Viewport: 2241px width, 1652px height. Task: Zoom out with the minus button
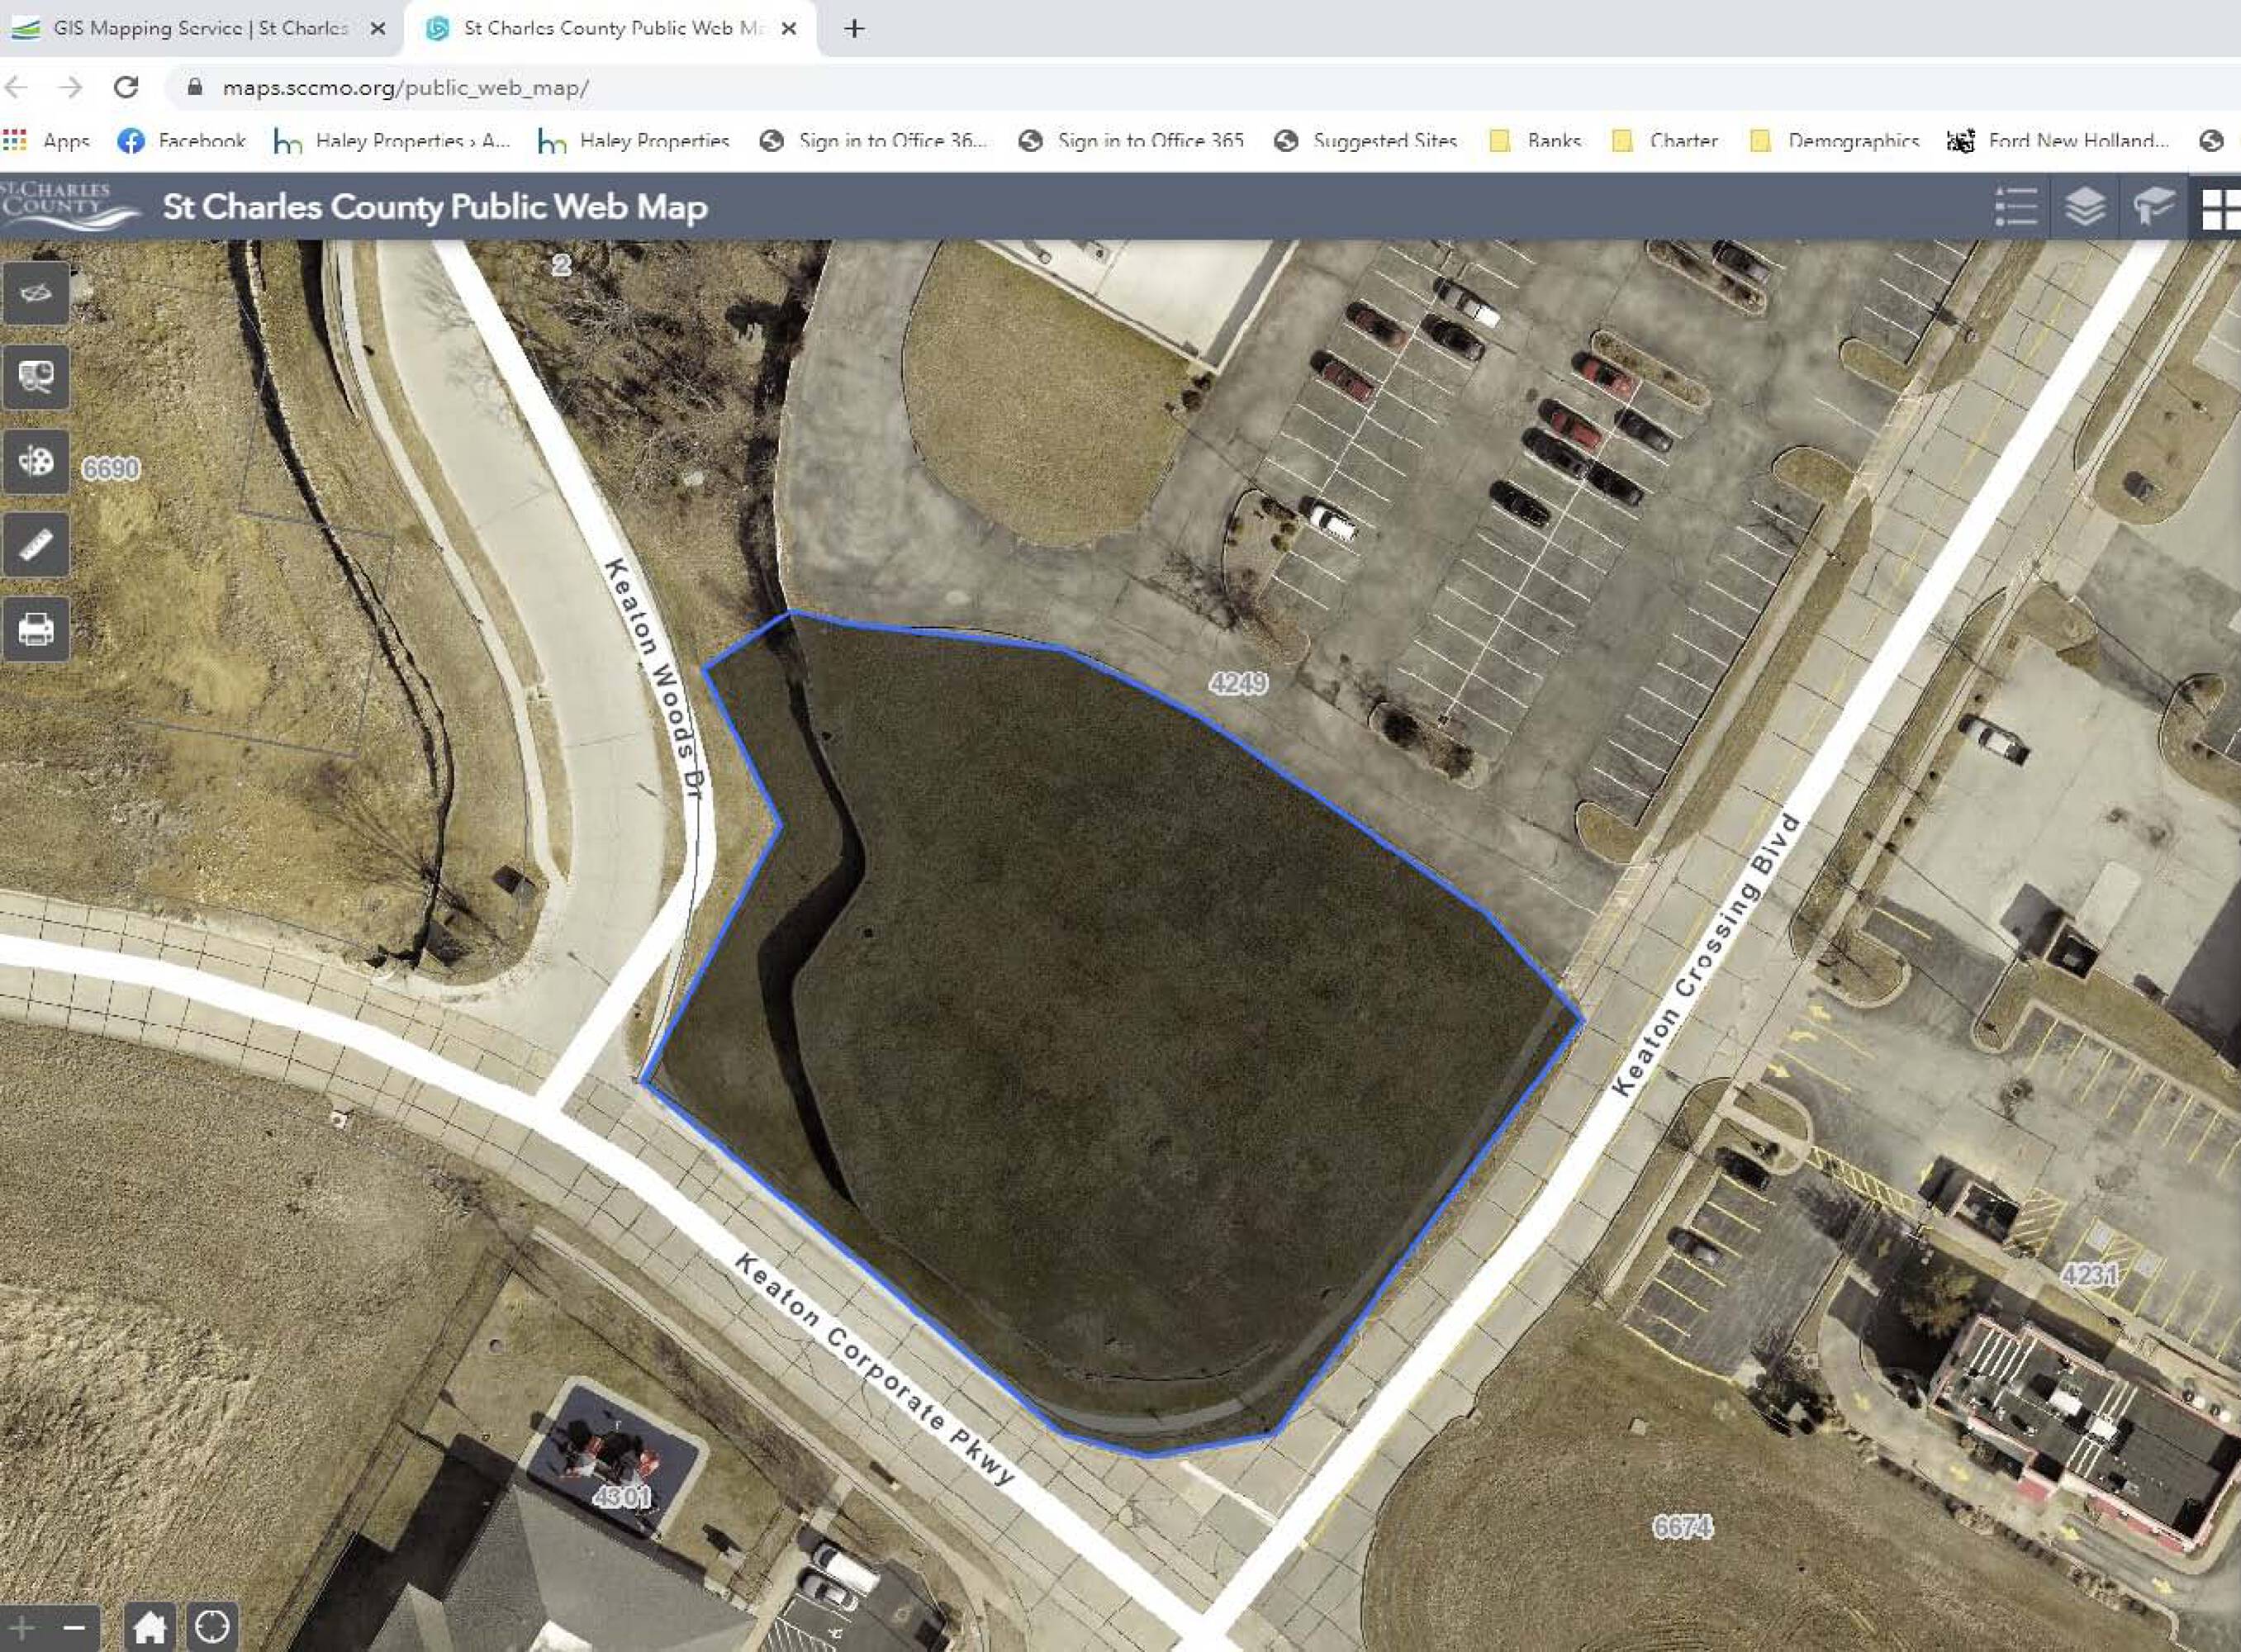[74, 1627]
